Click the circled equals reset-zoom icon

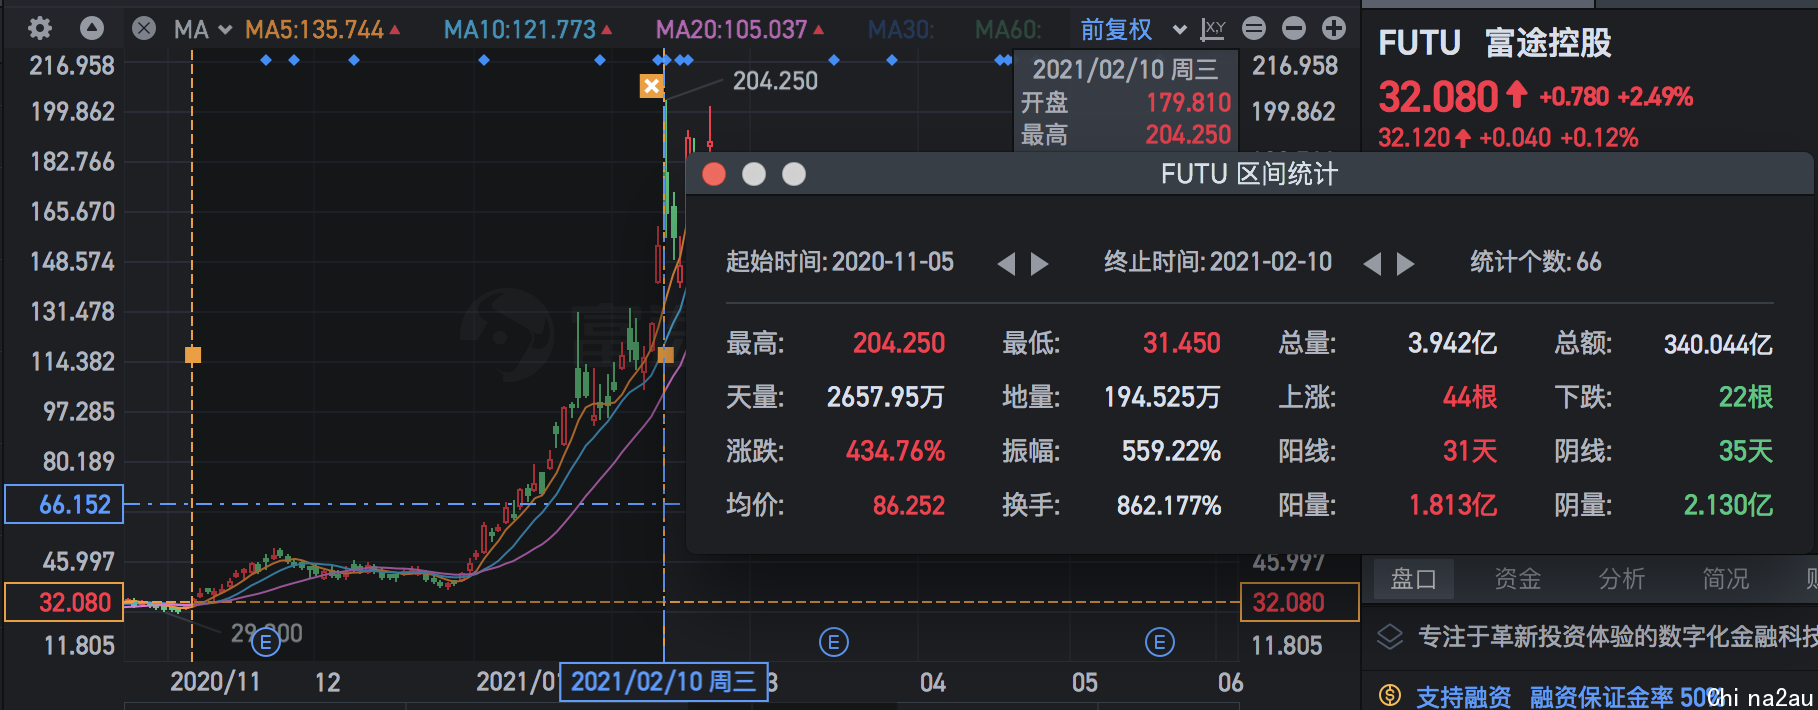pos(1254,29)
